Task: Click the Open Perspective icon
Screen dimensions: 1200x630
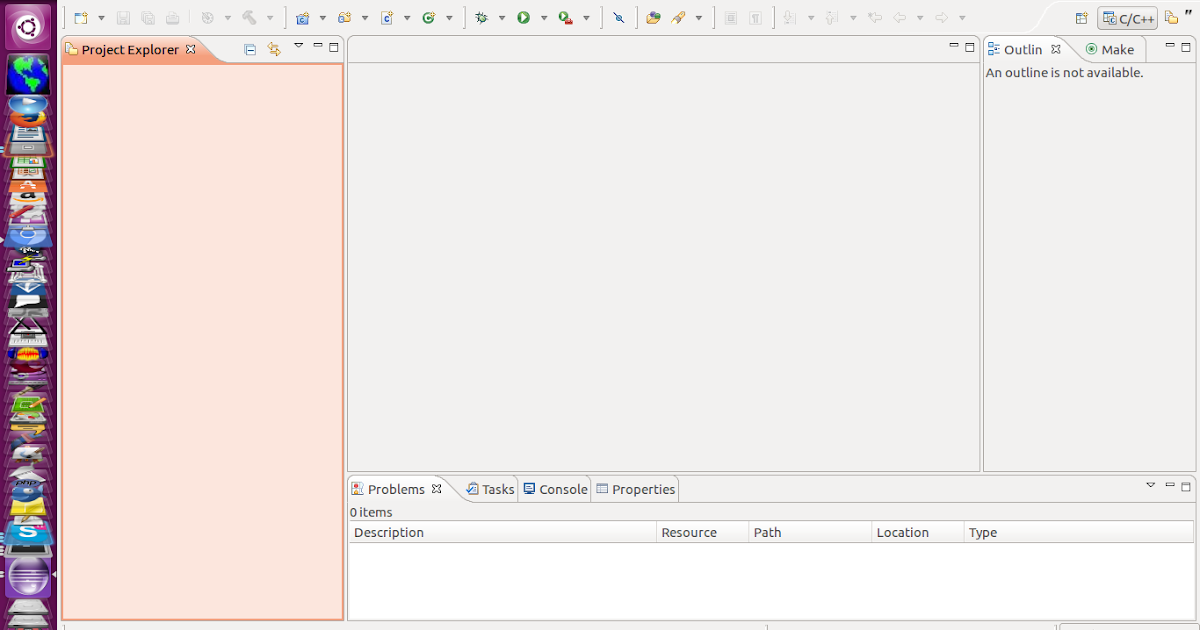Action: (1081, 18)
